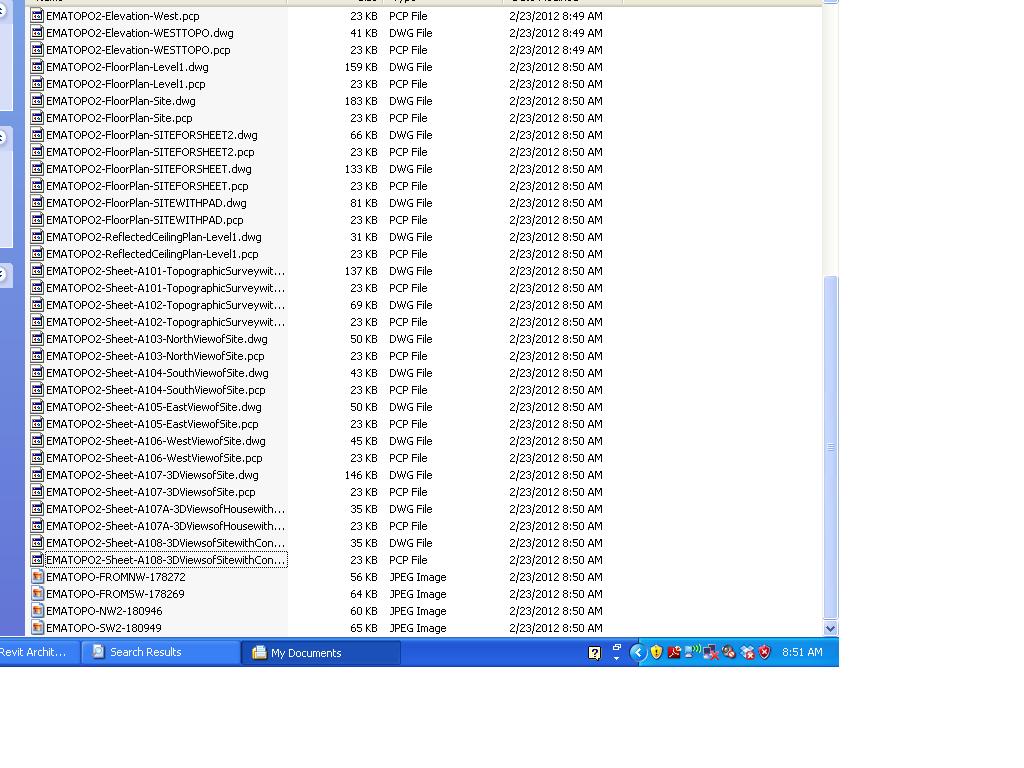Select file EMATOPO2-Sheet-A103-NorthViewofSite.pcp

click(155, 355)
